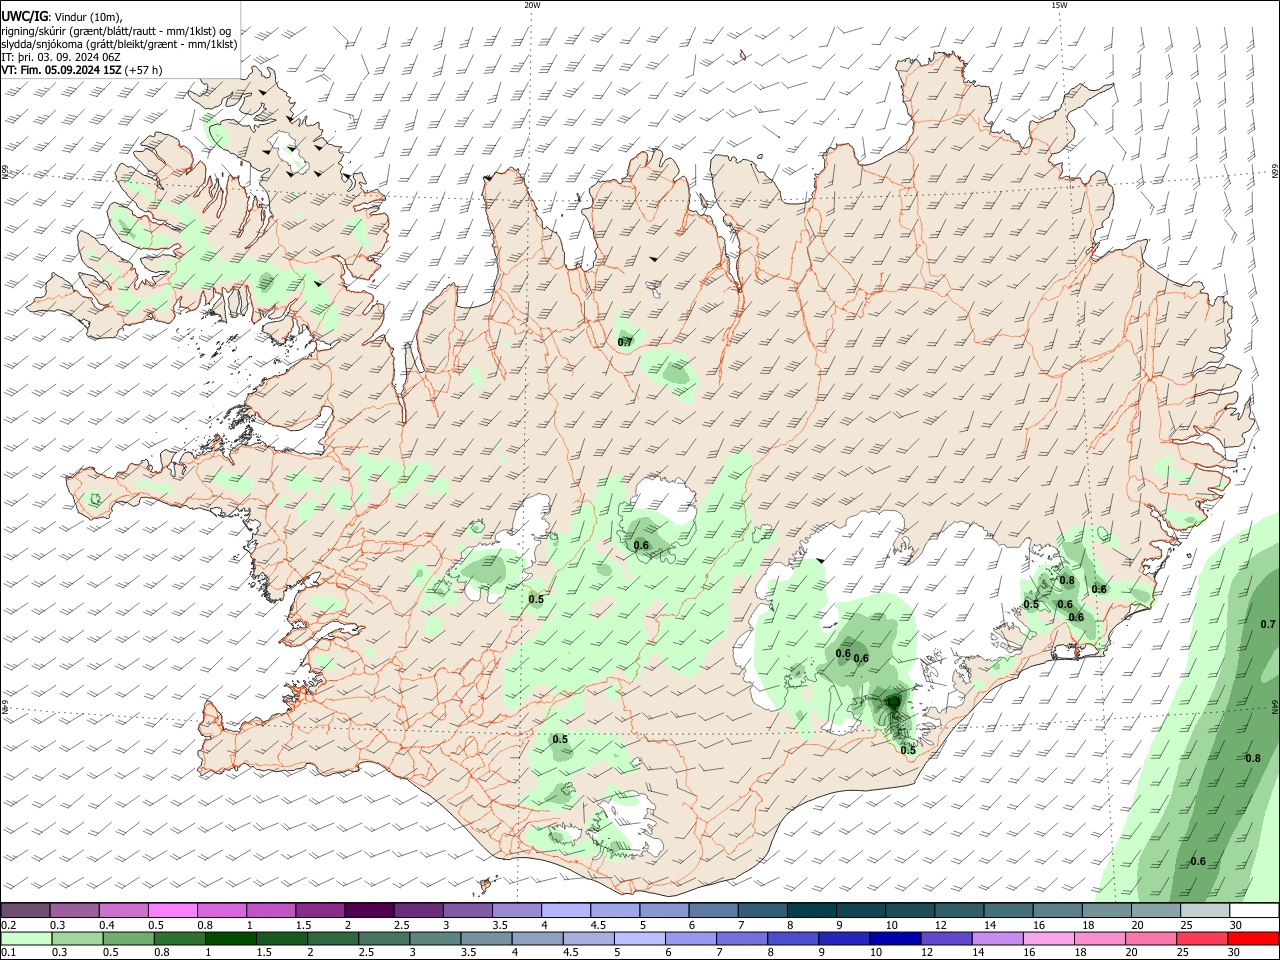Image resolution: width=1280 pixels, height=960 pixels.
Task: Click the '0.7' value in northern inland rain patch
Action: (x=625, y=342)
